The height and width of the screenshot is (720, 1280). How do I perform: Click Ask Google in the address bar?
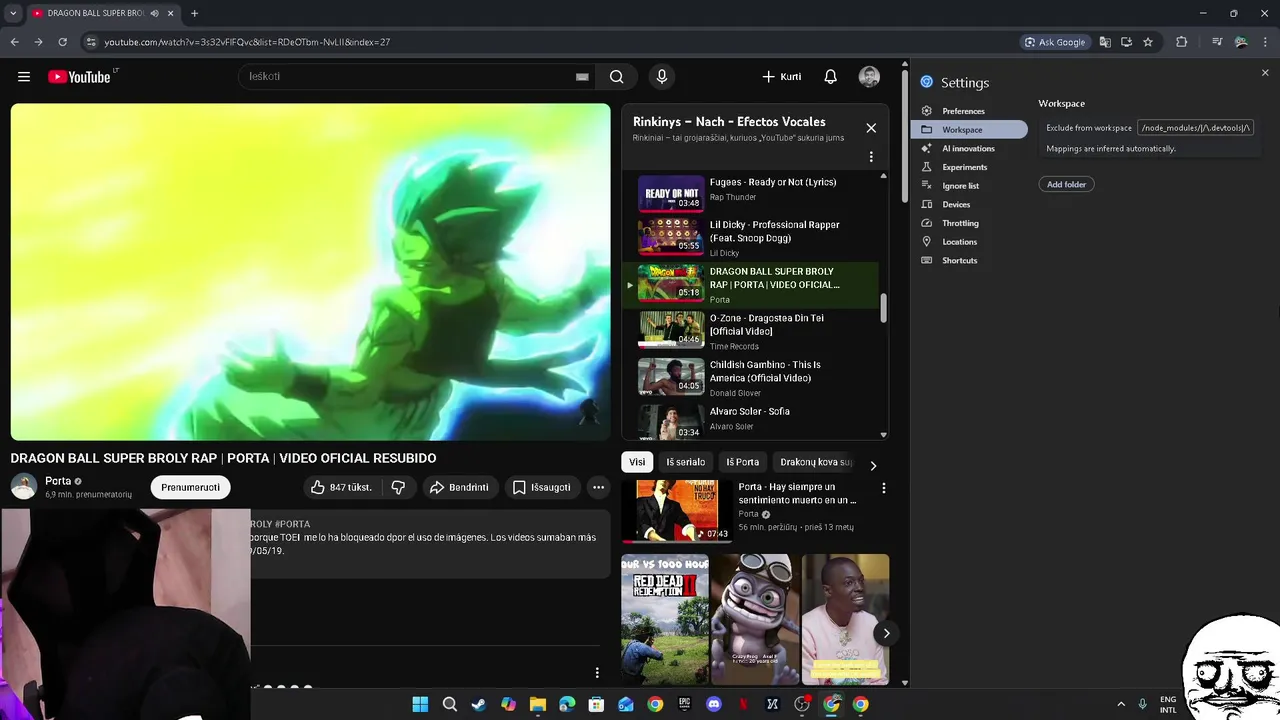(x=1055, y=42)
